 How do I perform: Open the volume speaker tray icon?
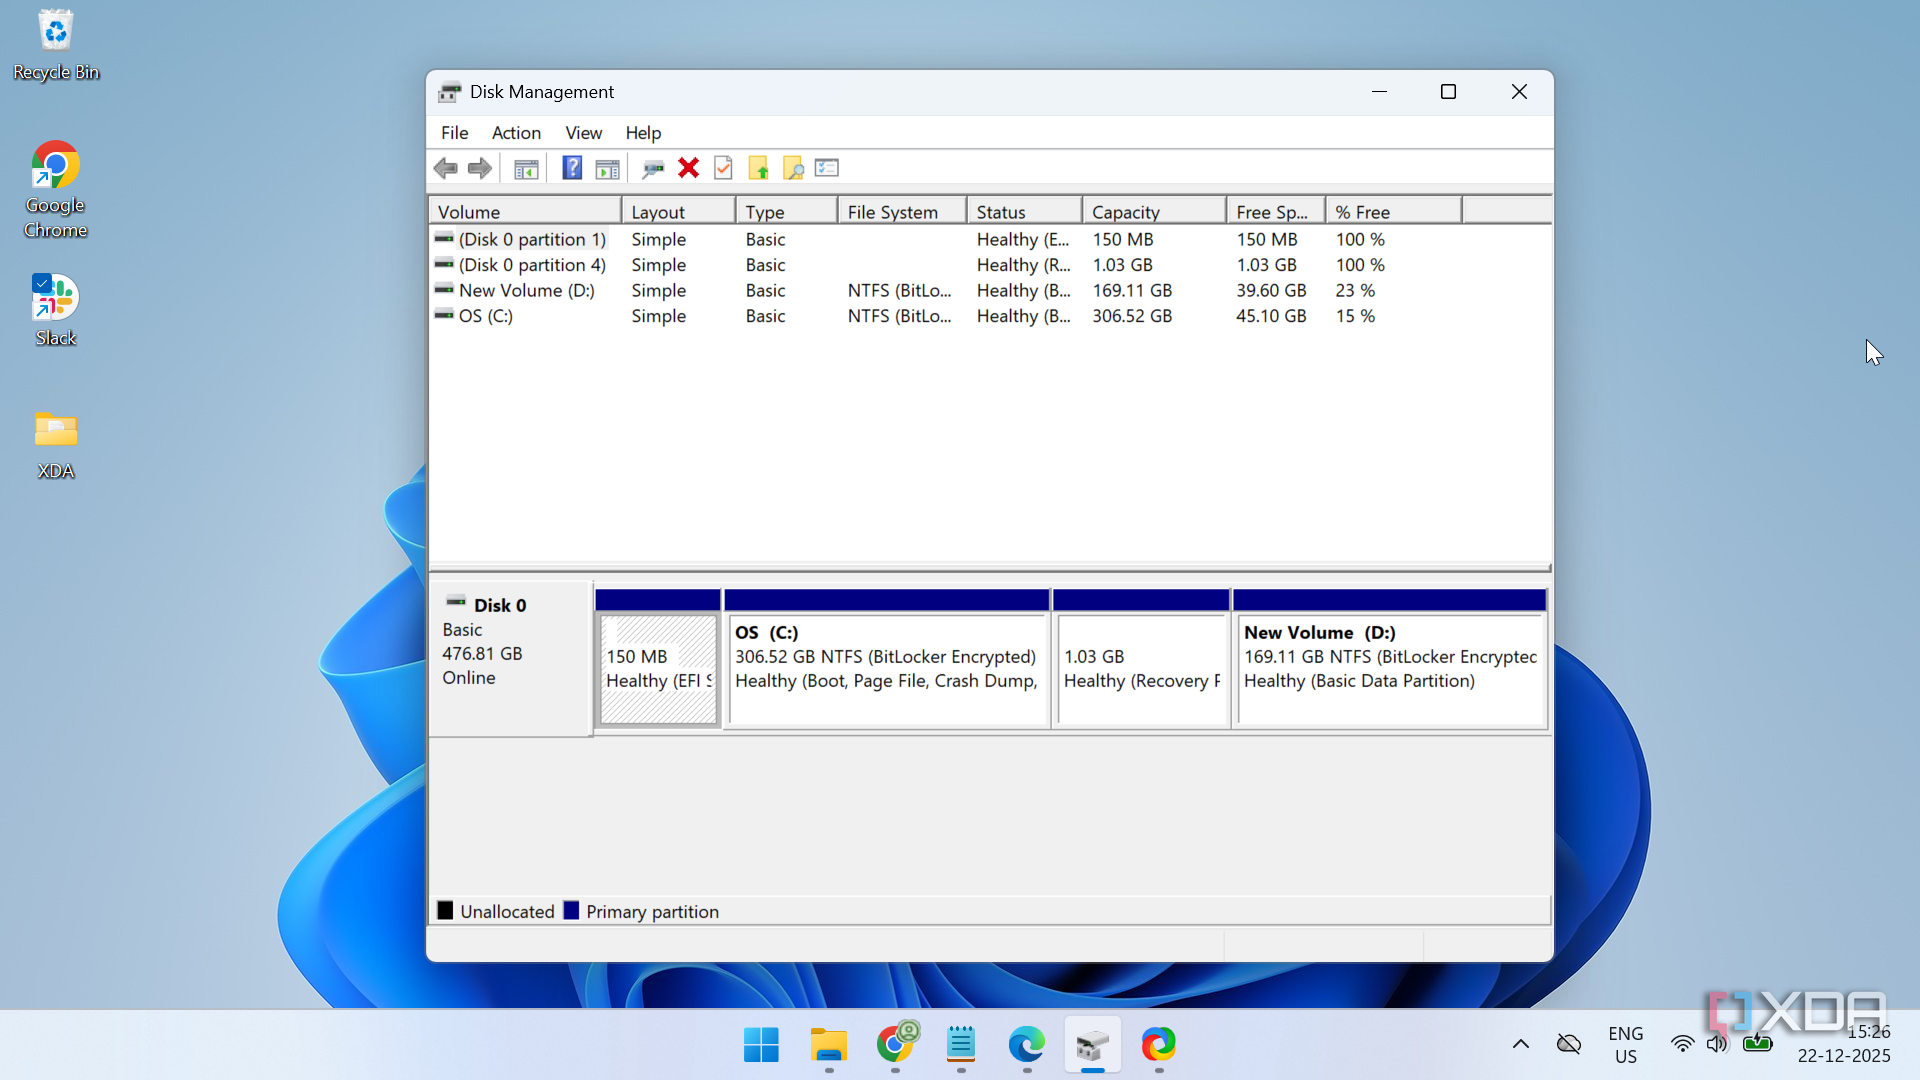coord(1718,1045)
